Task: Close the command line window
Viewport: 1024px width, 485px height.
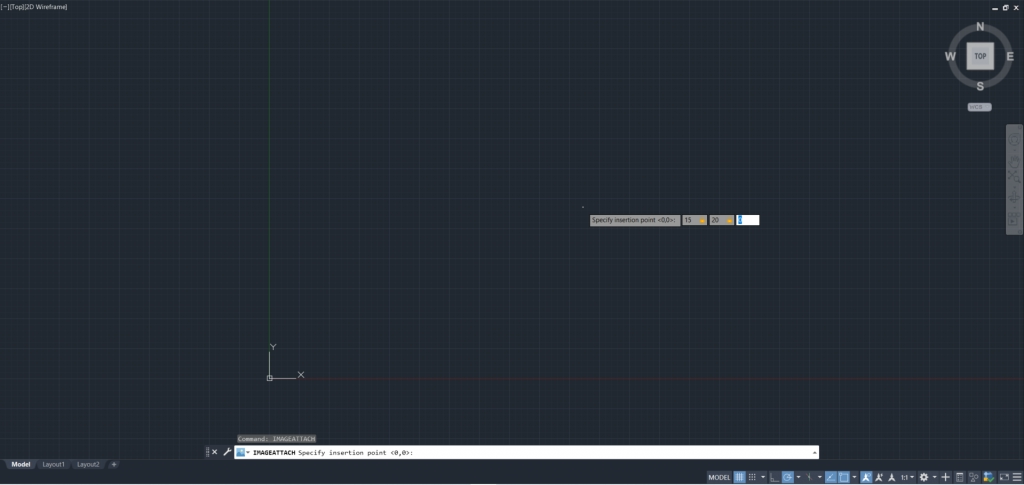Action: (214, 452)
